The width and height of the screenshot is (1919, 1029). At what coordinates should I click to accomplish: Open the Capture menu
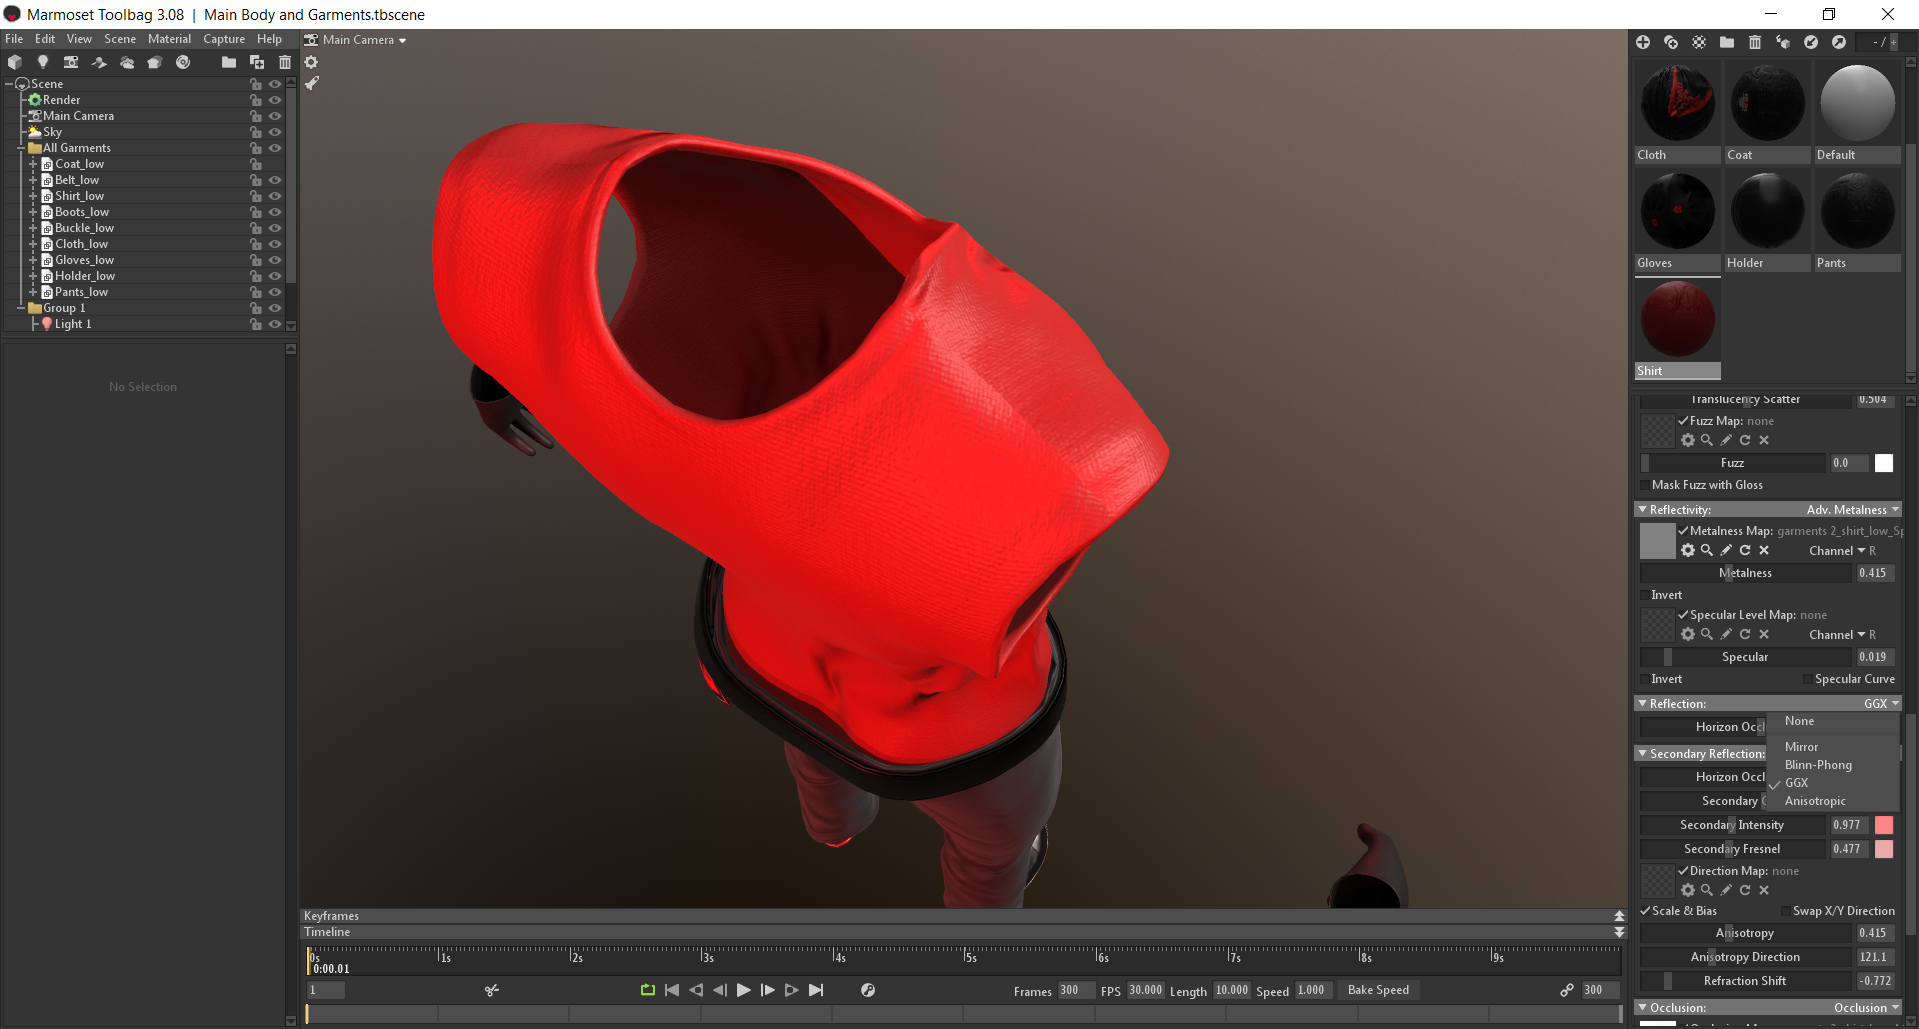point(224,39)
